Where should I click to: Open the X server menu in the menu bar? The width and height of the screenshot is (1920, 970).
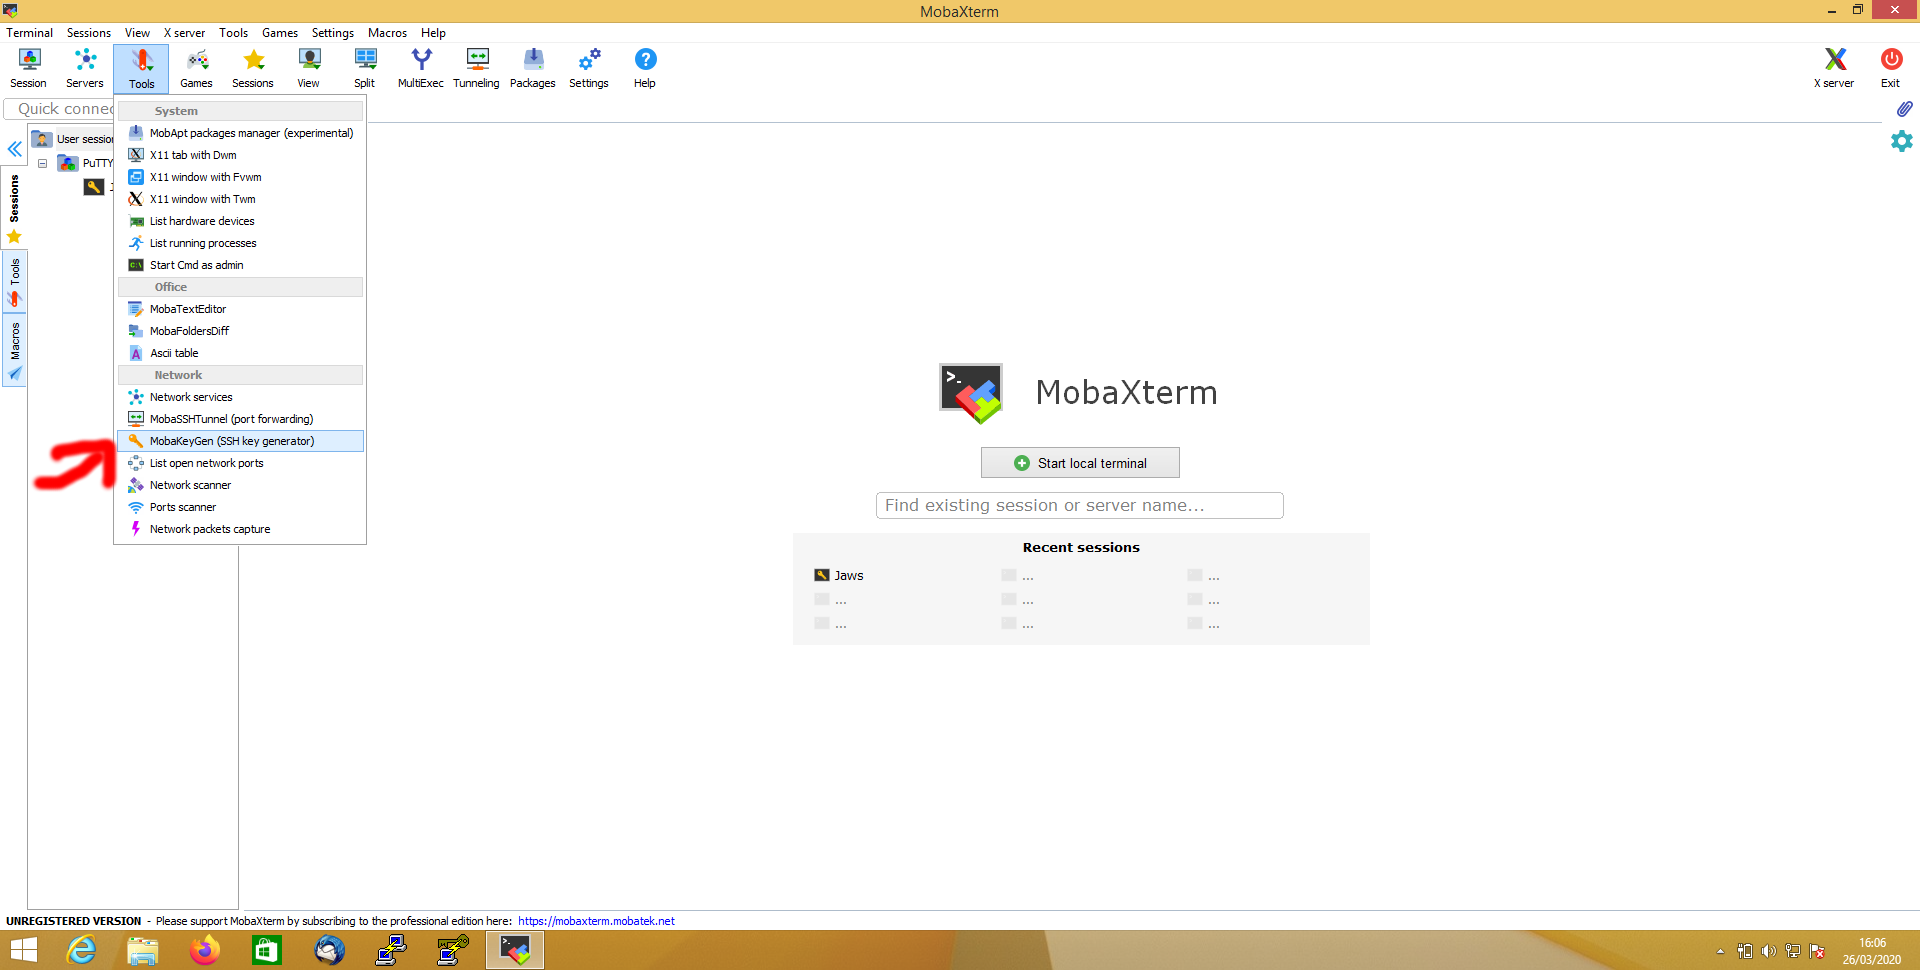(x=184, y=33)
